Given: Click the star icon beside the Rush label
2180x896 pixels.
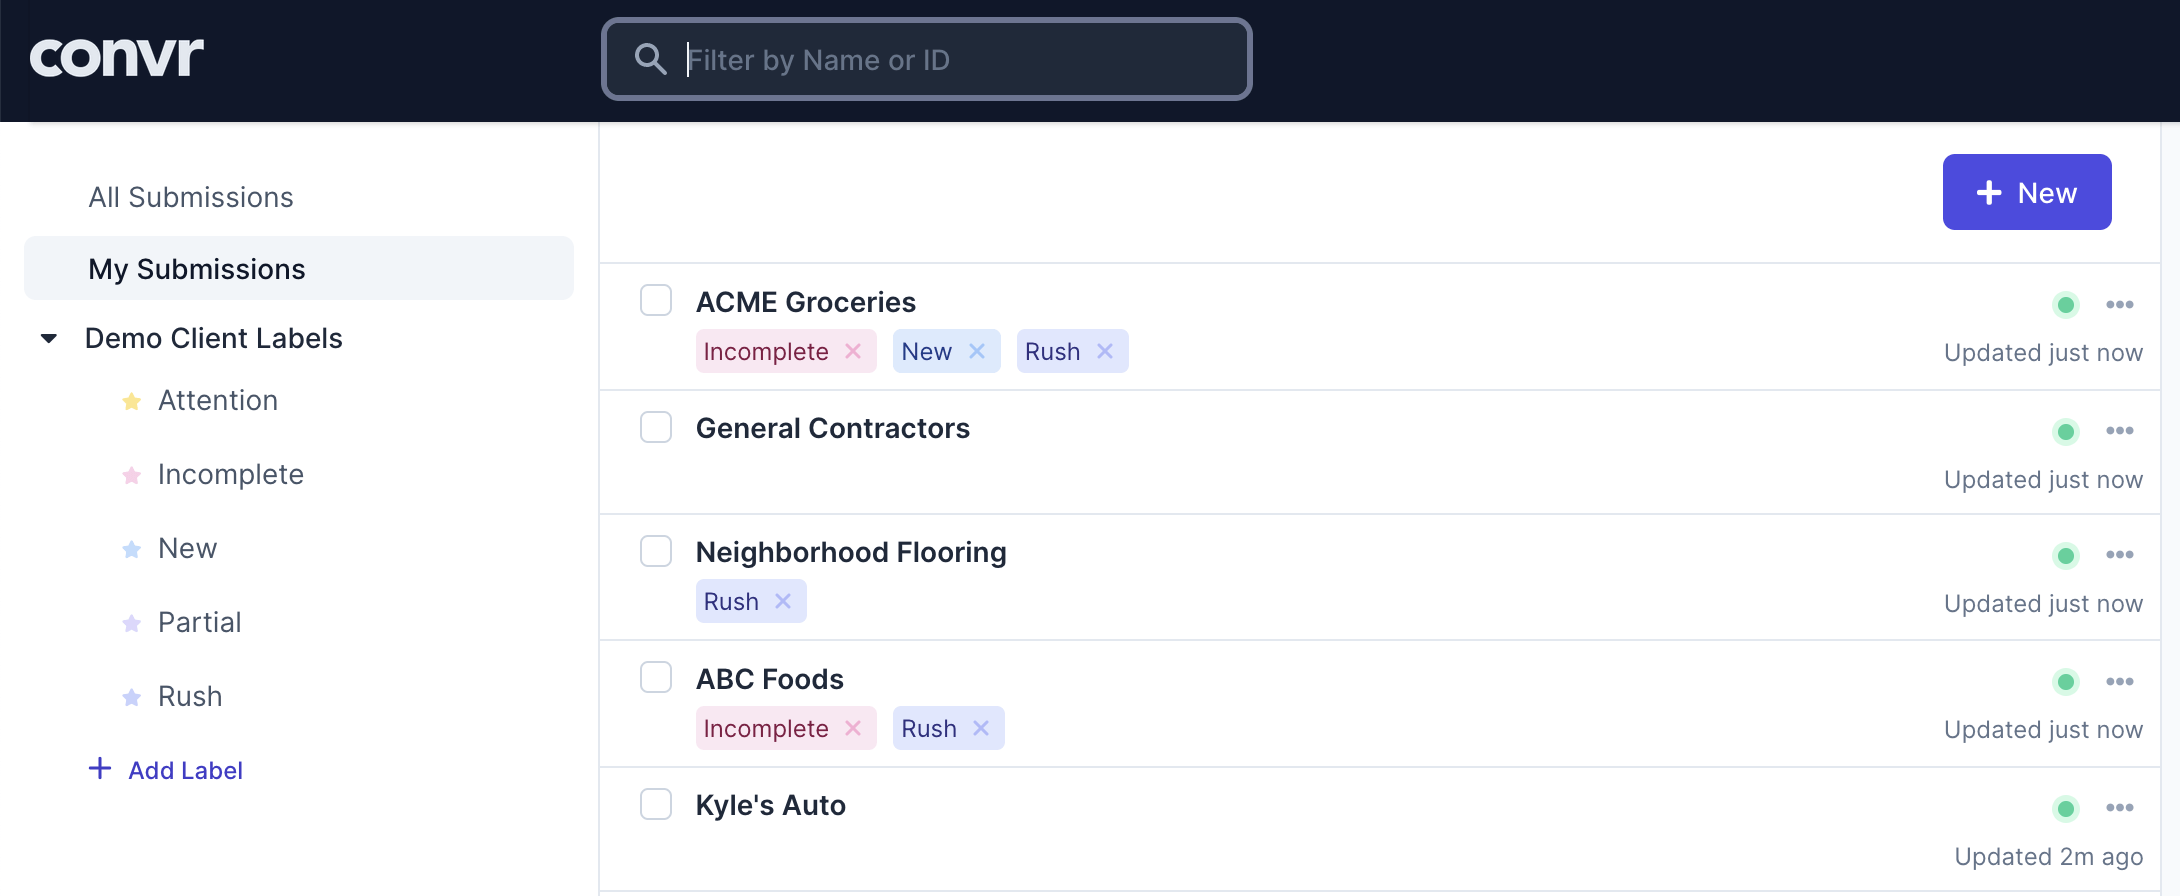Looking at the screenshot, I should click(130, 696).
